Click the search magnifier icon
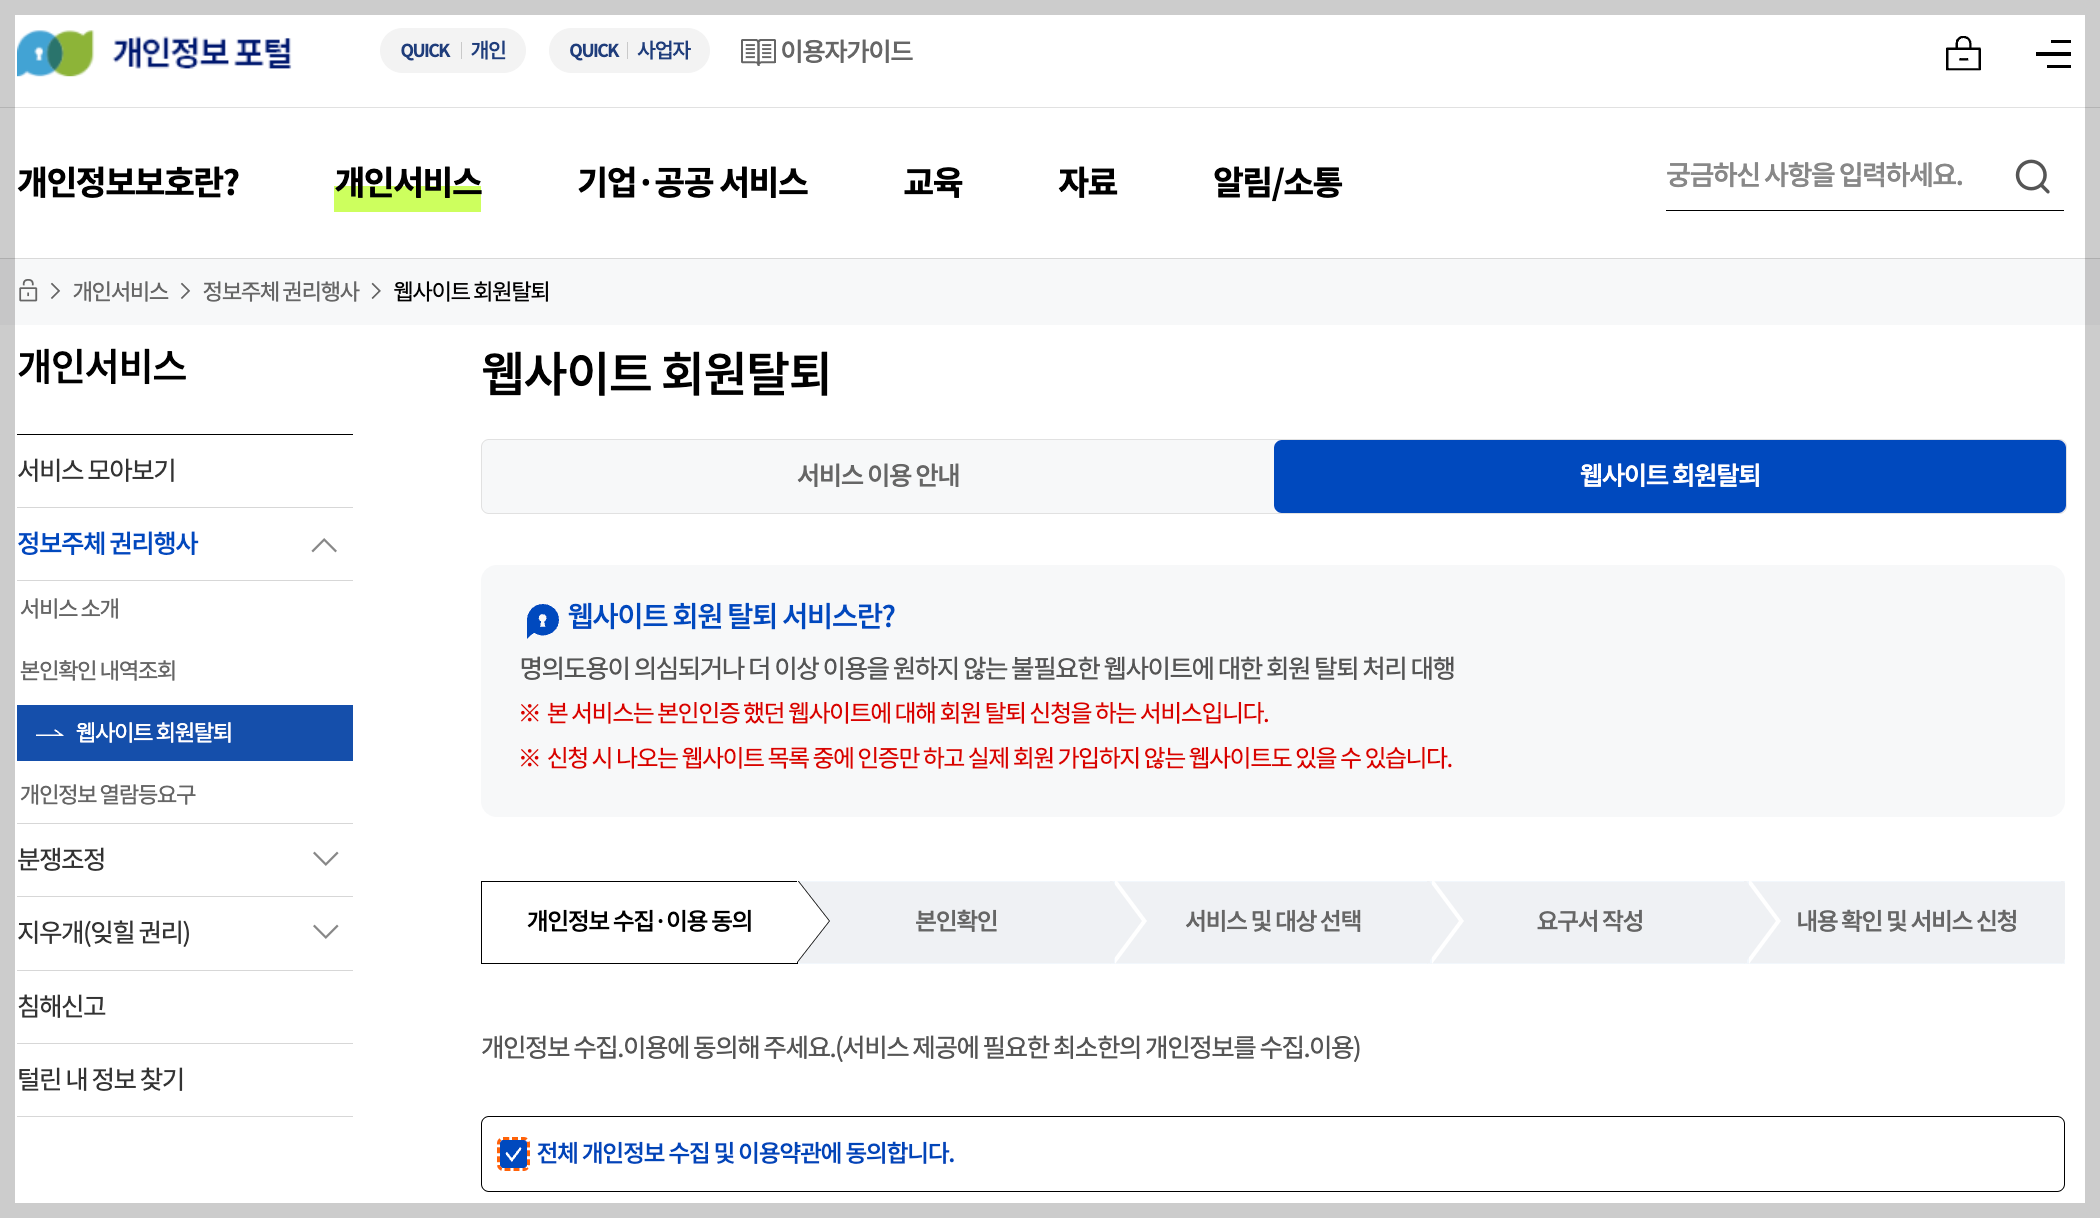The width and height of the screenshot is (2100, 1218). 2032,177
